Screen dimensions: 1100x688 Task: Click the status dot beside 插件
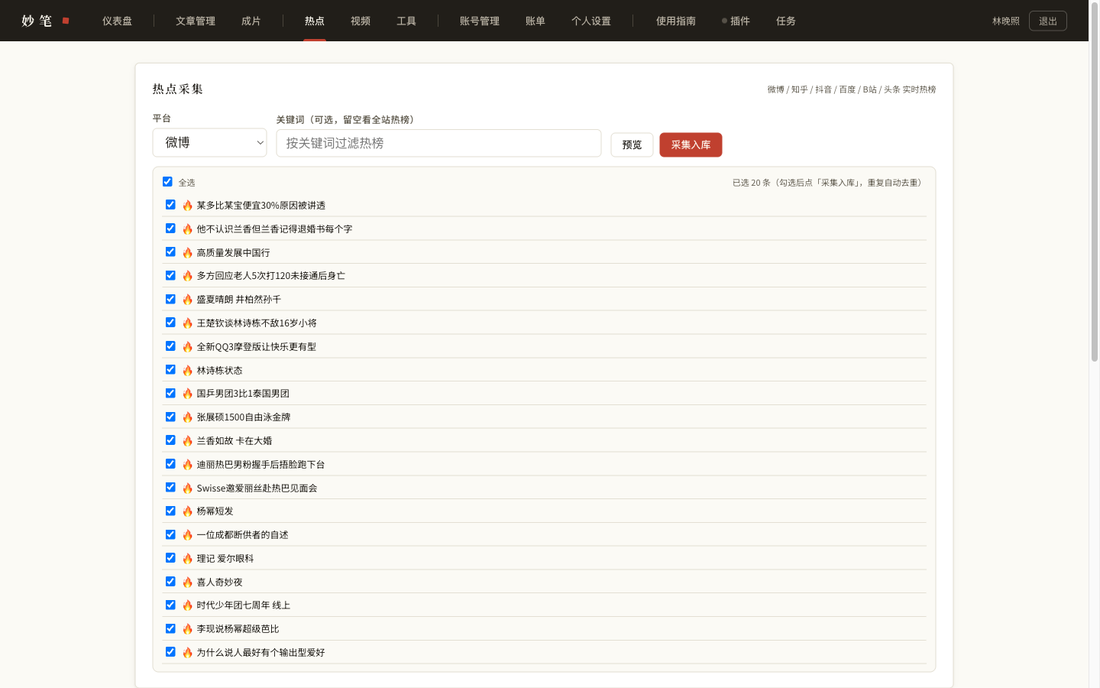coord(724,21)
